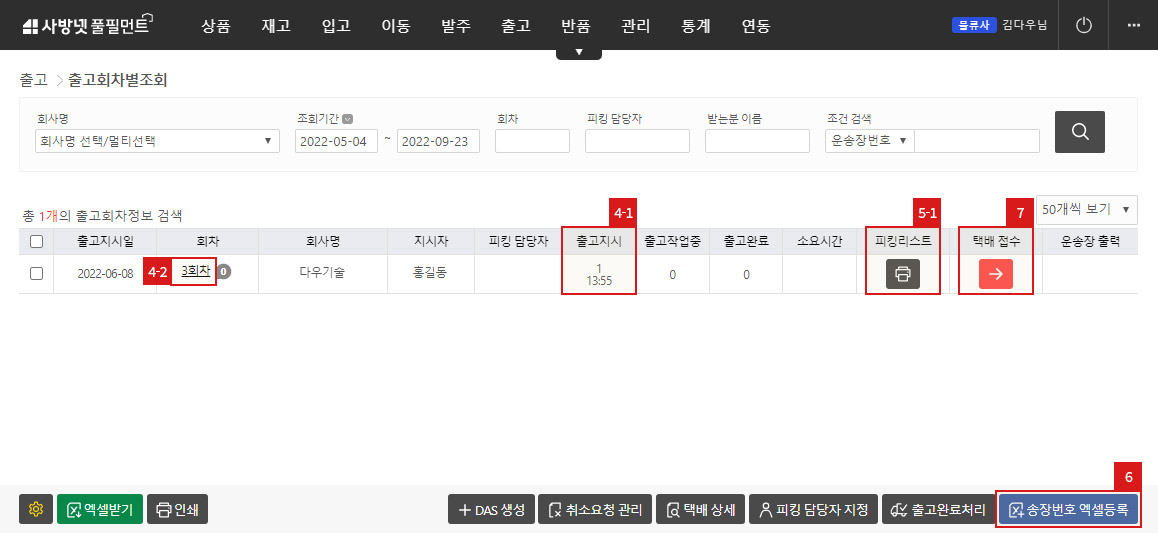Click the magnifier search button
Image resolution: width=1158 pixels, height=533 pixels.
(x=1080, y=132)
